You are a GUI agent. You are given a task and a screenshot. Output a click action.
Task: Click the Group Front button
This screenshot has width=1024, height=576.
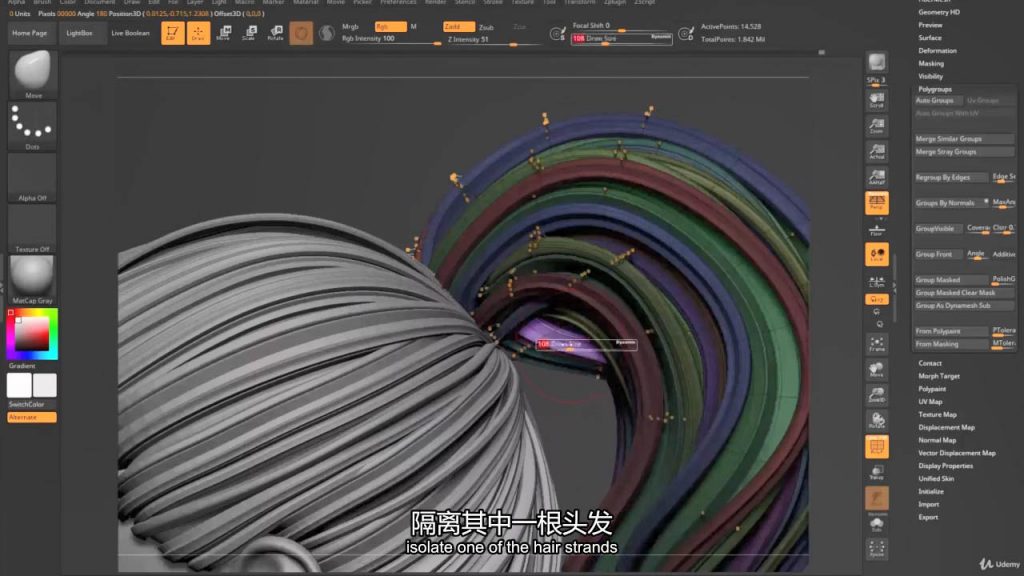click(x=938, y=255)
